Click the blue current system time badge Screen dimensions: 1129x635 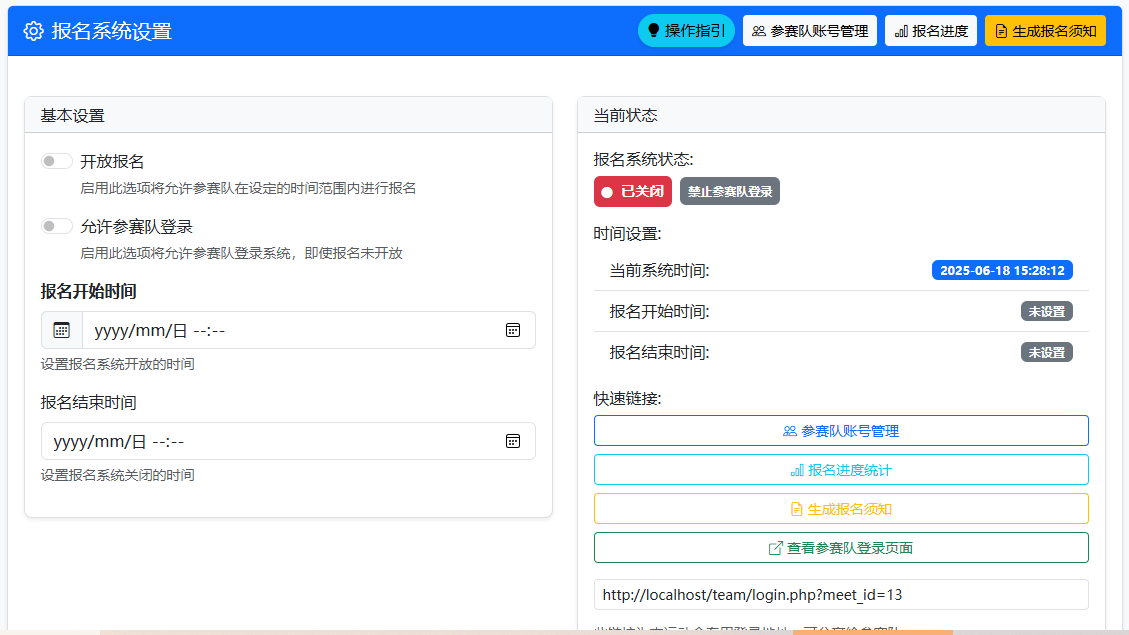(1002, 269)
